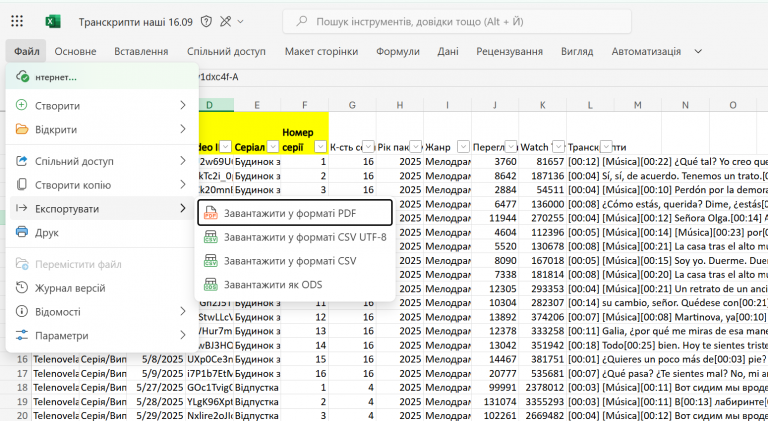Switch to the Вставлення tab
This screenshot has height=421, width=768.
click(141, 51)
